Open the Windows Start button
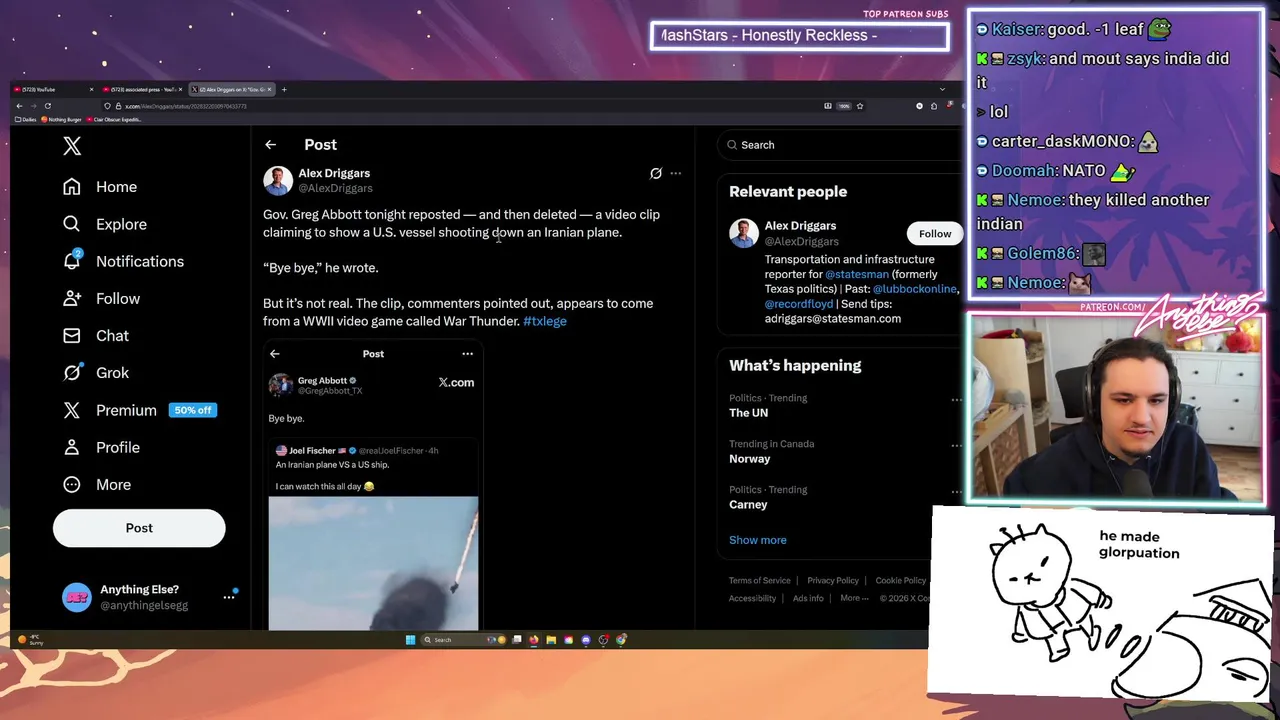The width and height of the screenshot is (1280, 720). [410, 640]
